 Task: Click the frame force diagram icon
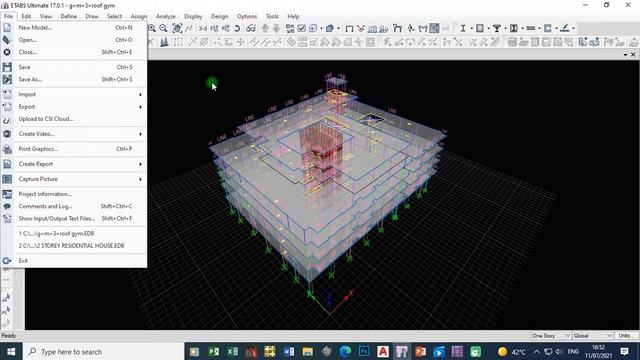pyautogui.click(x=423, y=28)
